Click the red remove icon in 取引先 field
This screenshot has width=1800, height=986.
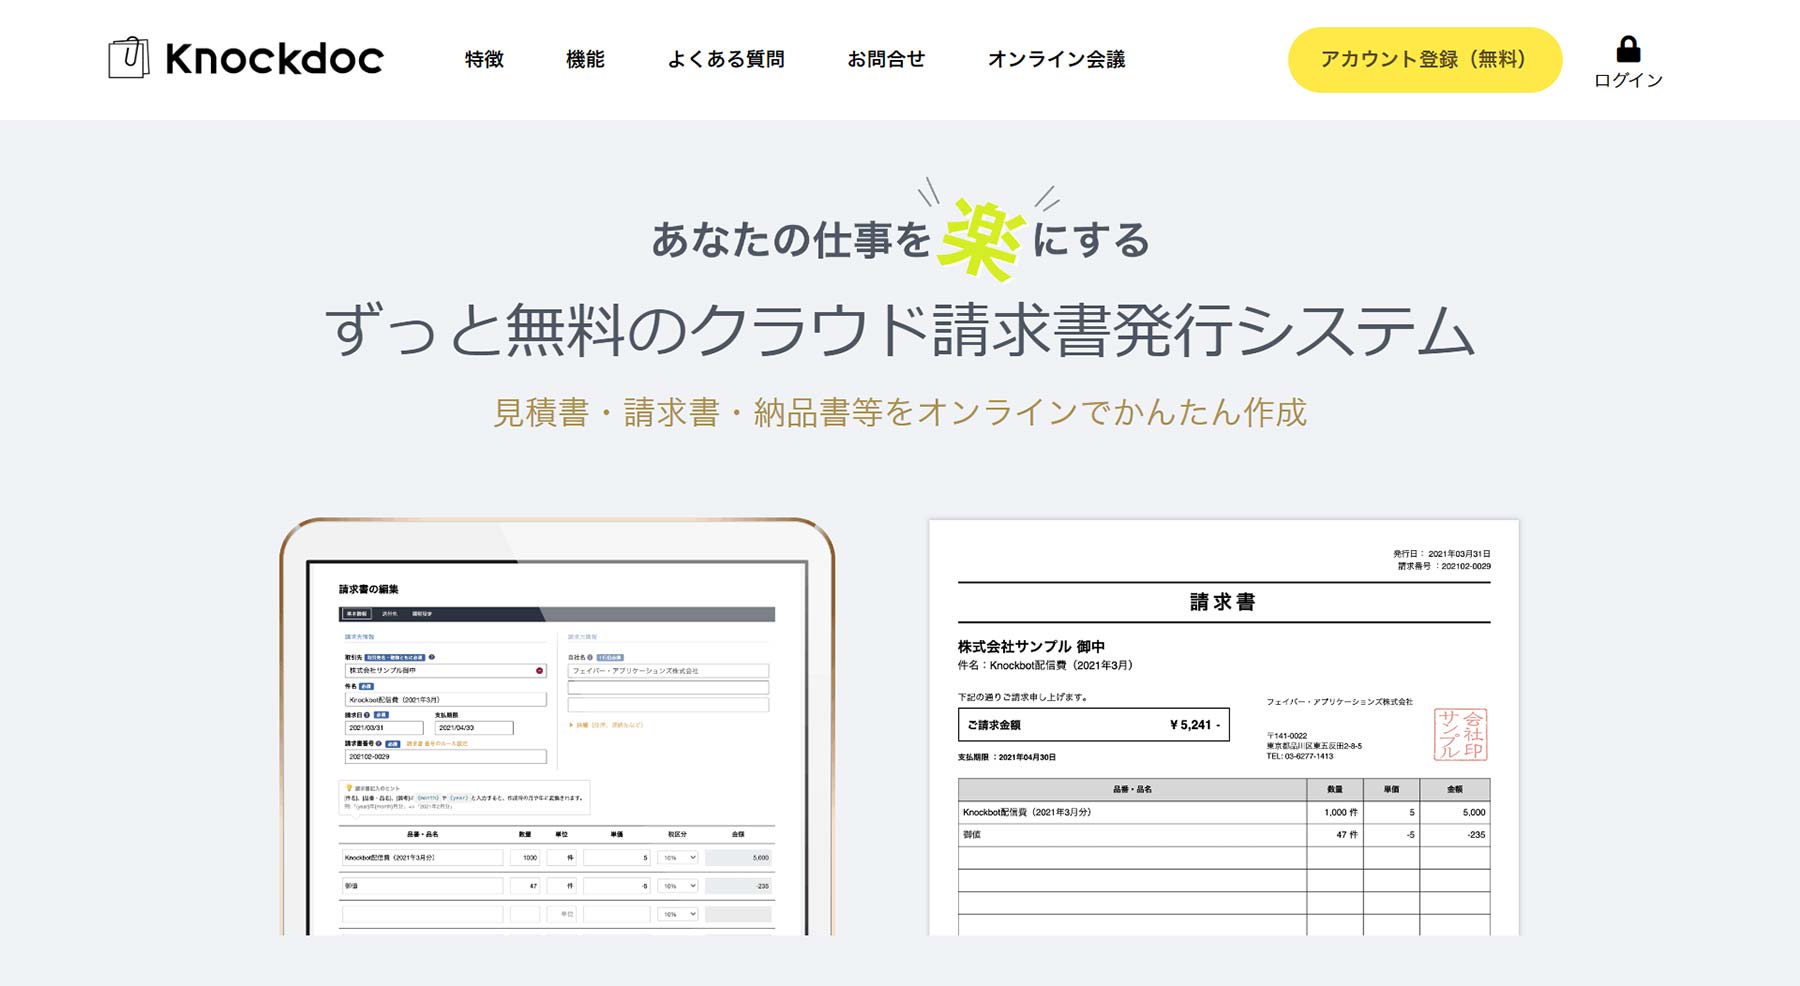(x=539, y=671)
